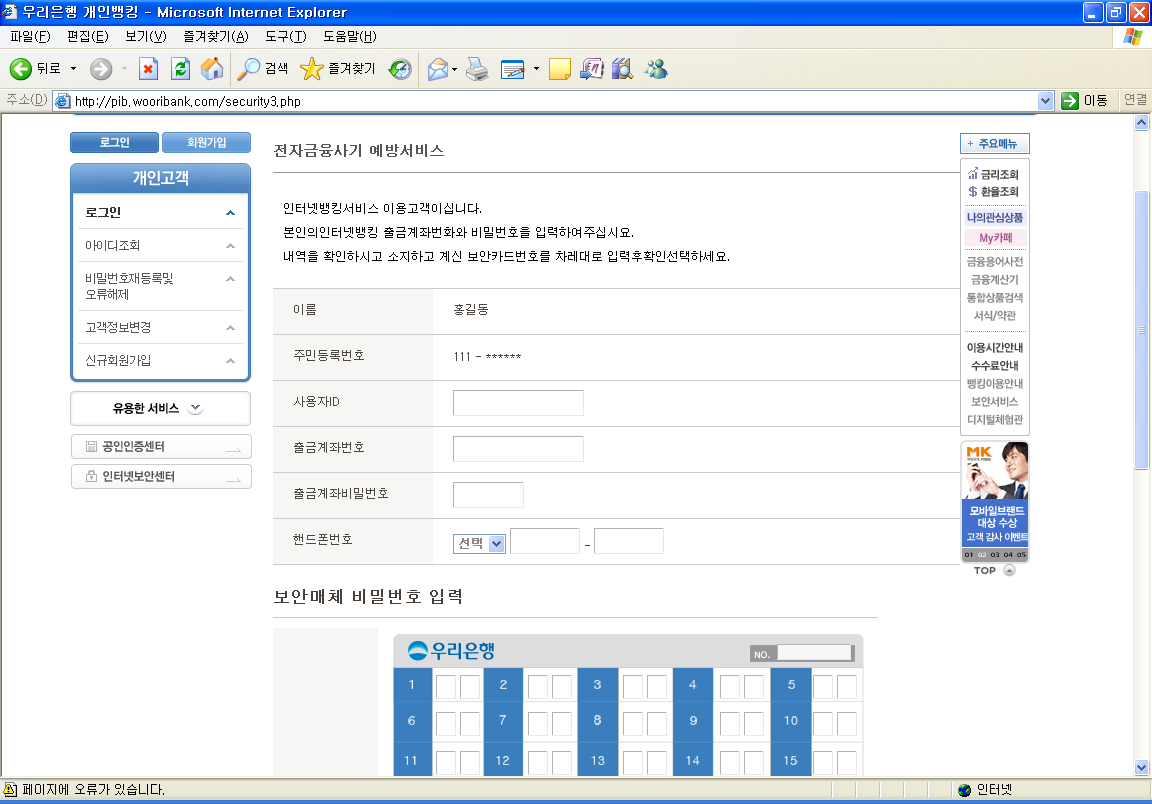Image resolution: width=1152 pixels, height=804 pixels.
Task: Print the page using the printer icon
Action: (x=477, y=69)
